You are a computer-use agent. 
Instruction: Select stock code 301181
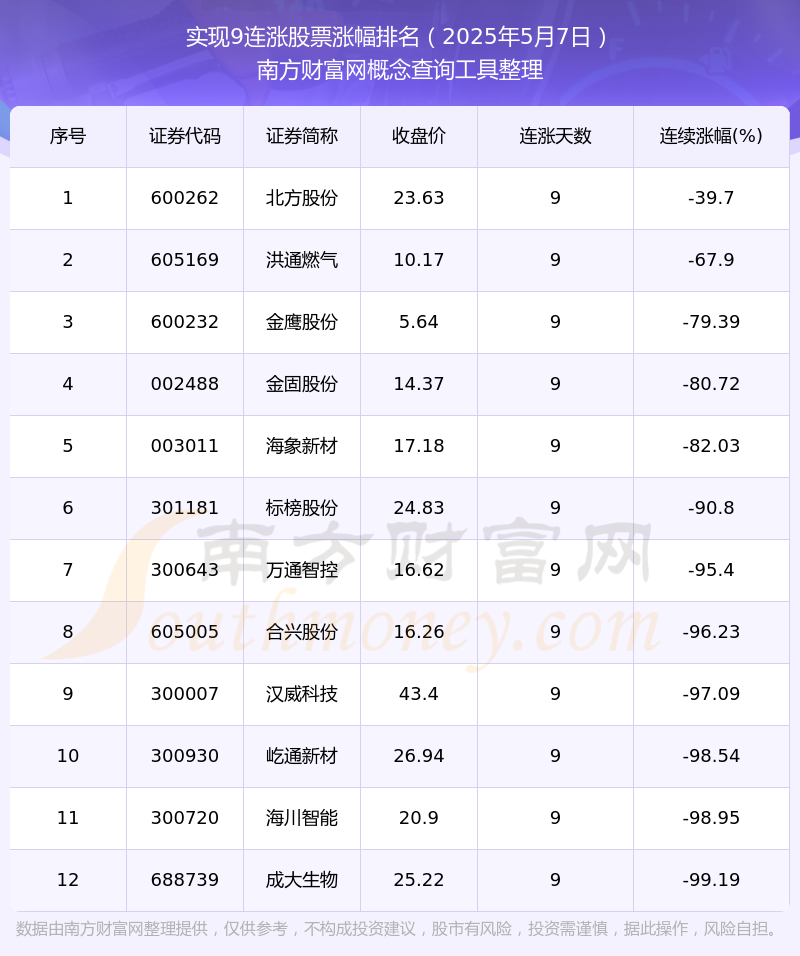[185, 508]
